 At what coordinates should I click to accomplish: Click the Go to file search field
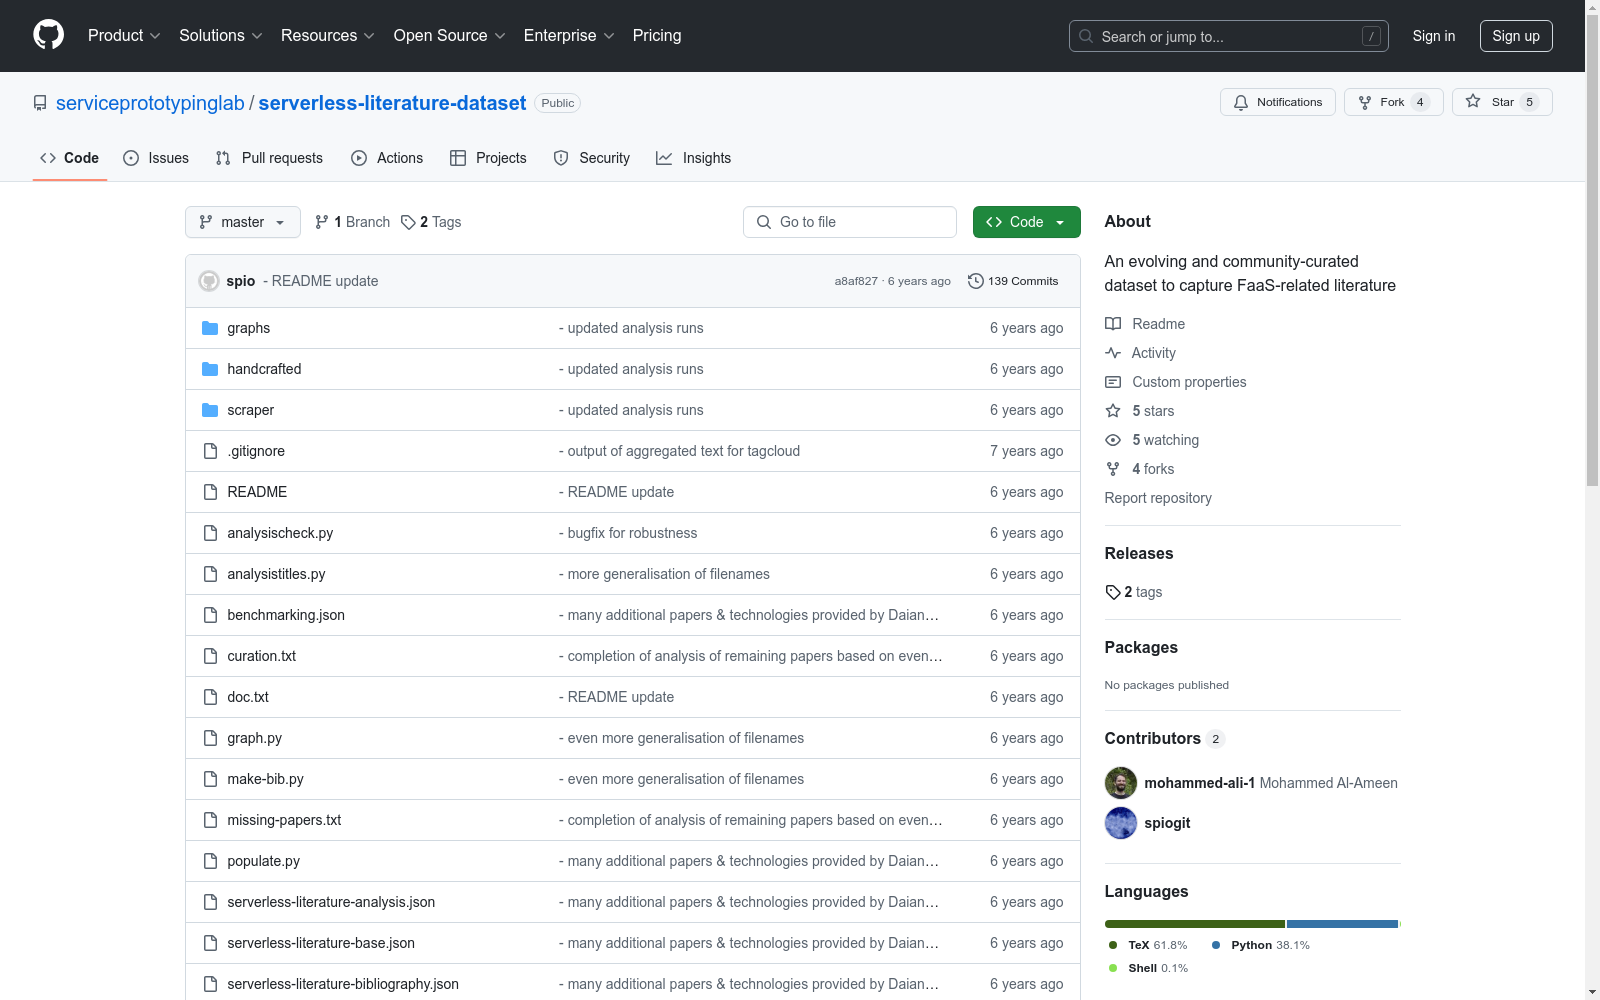[x=850, y=222]
